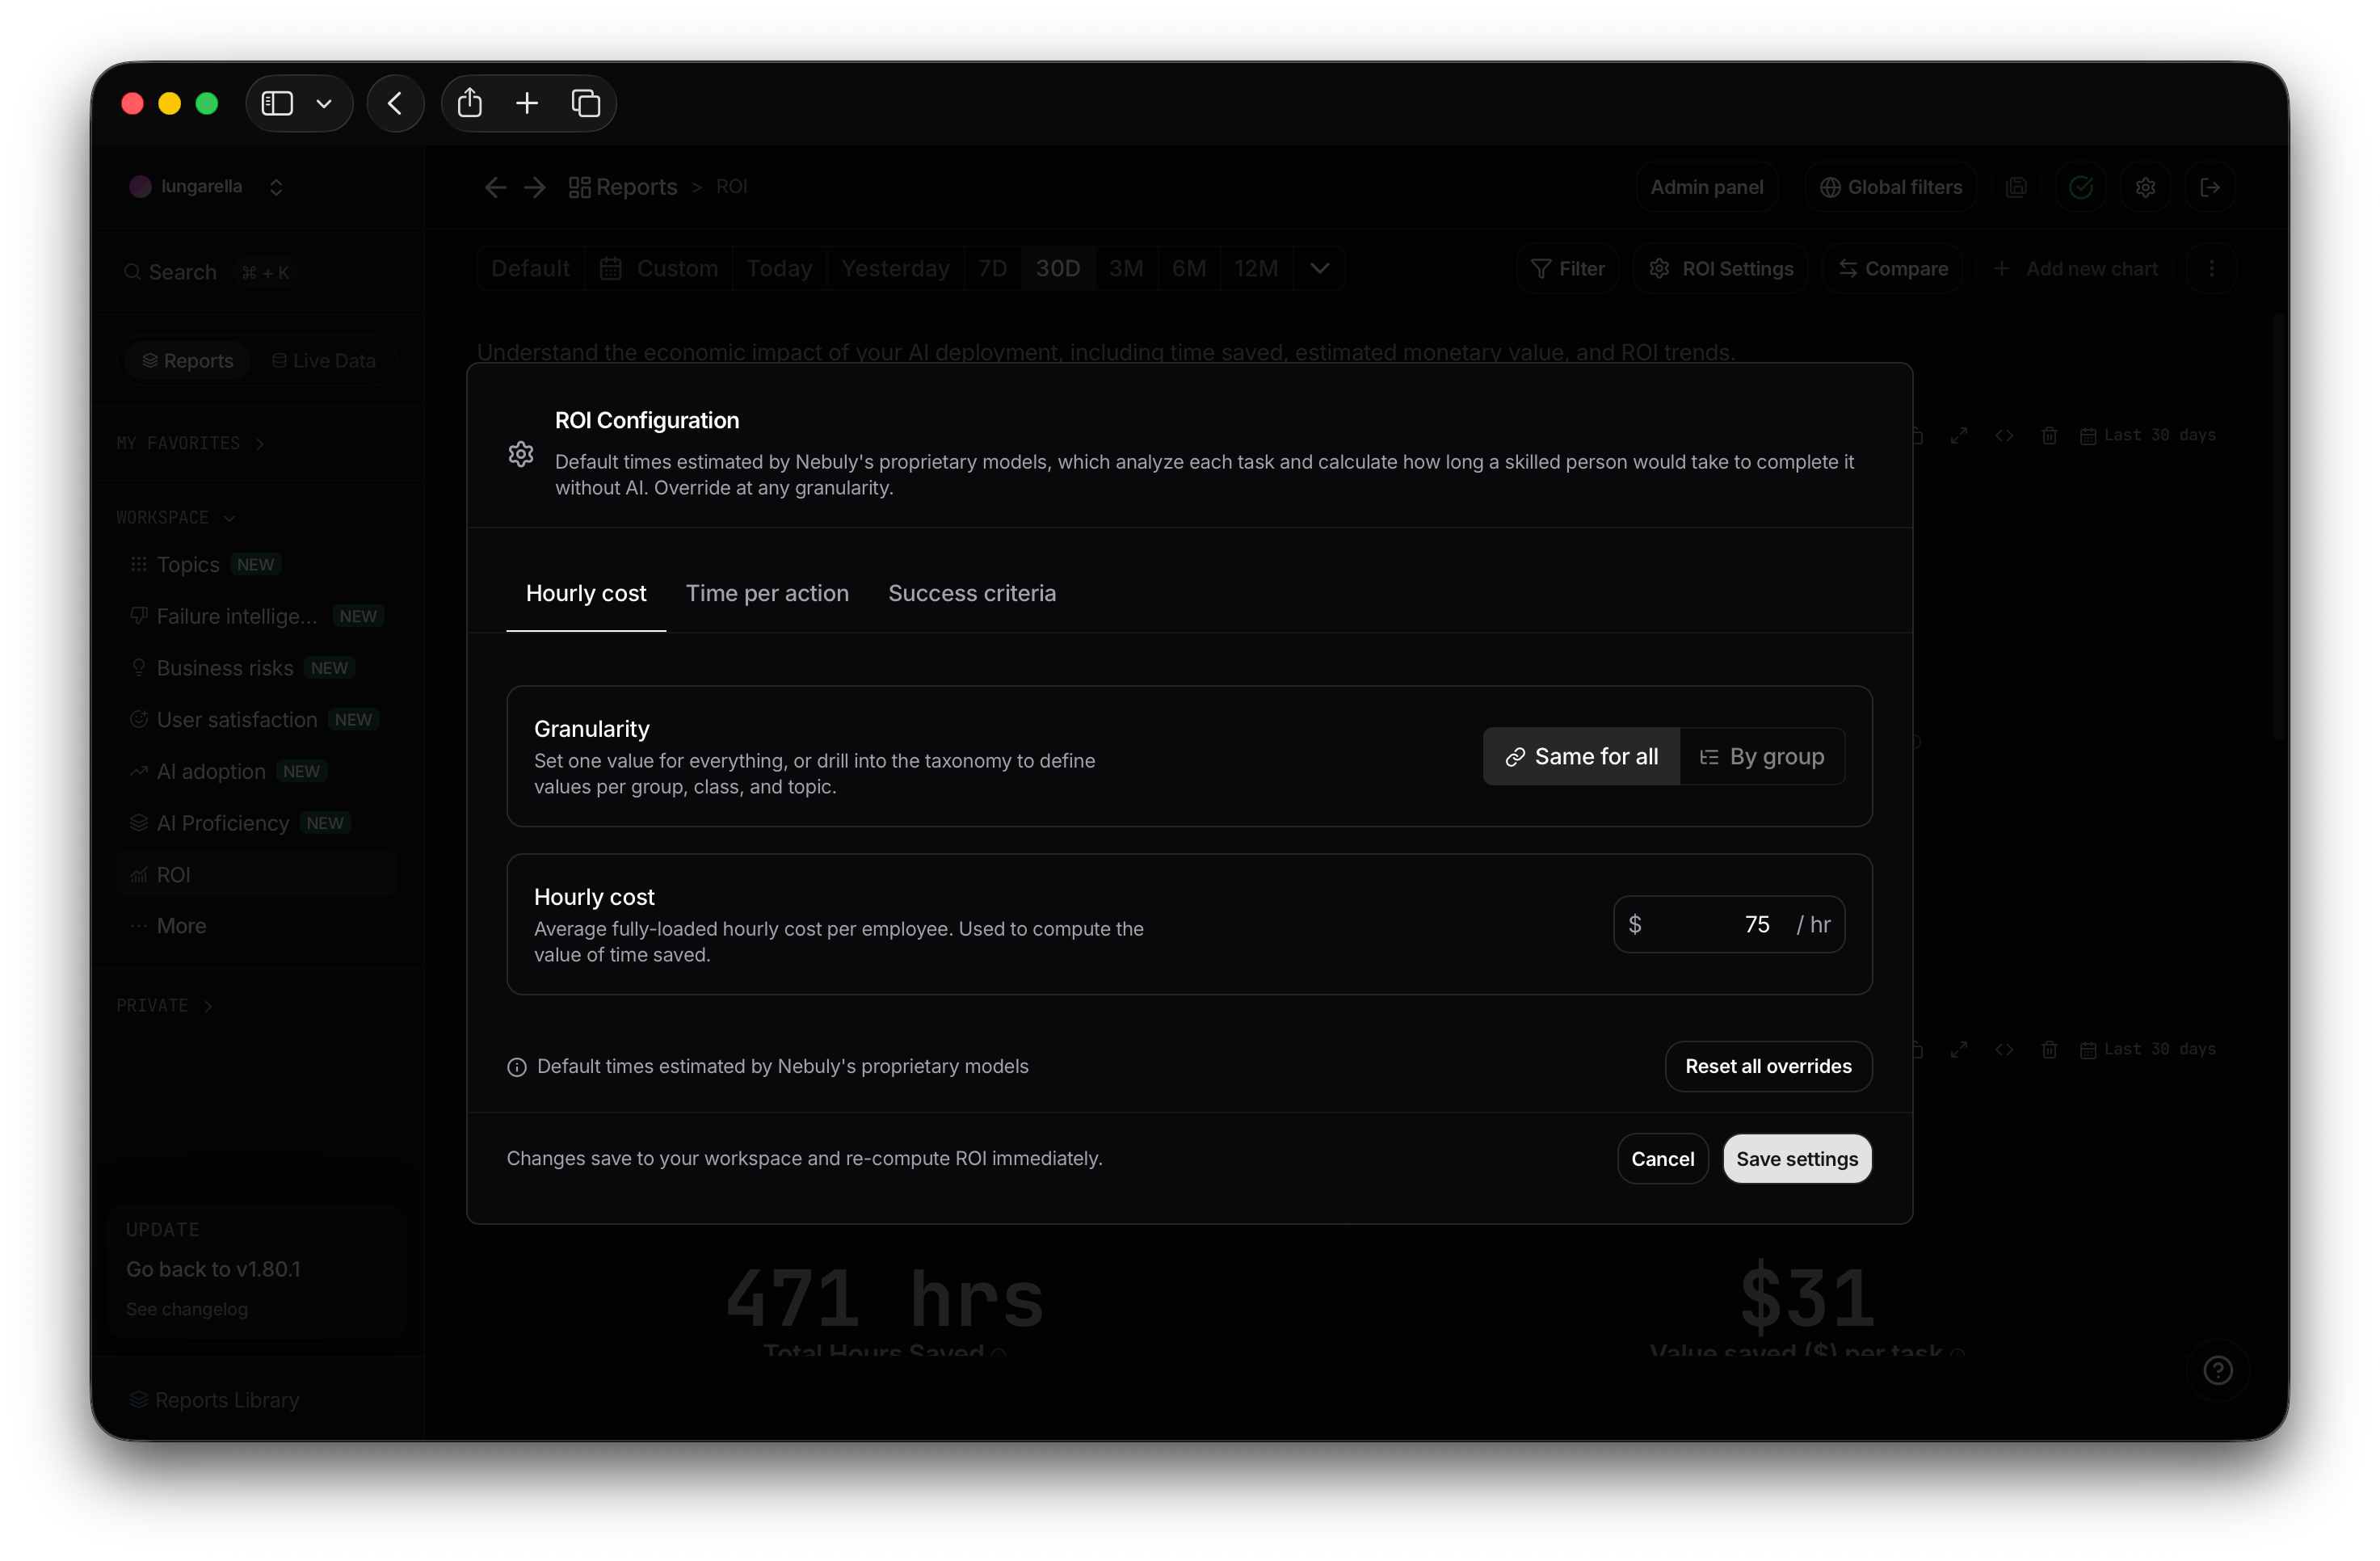Open Topics in the sidebar
The image size is (2380, 1561).
click(256, 564)
